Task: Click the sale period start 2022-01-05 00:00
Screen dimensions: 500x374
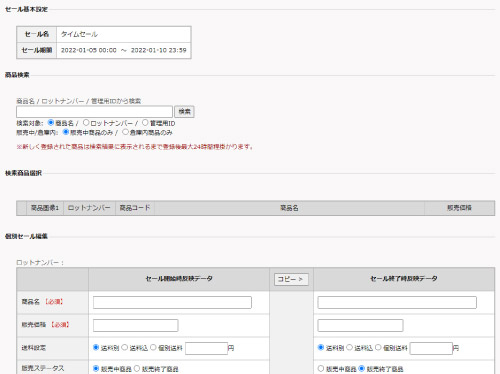Action: [89, 50]
